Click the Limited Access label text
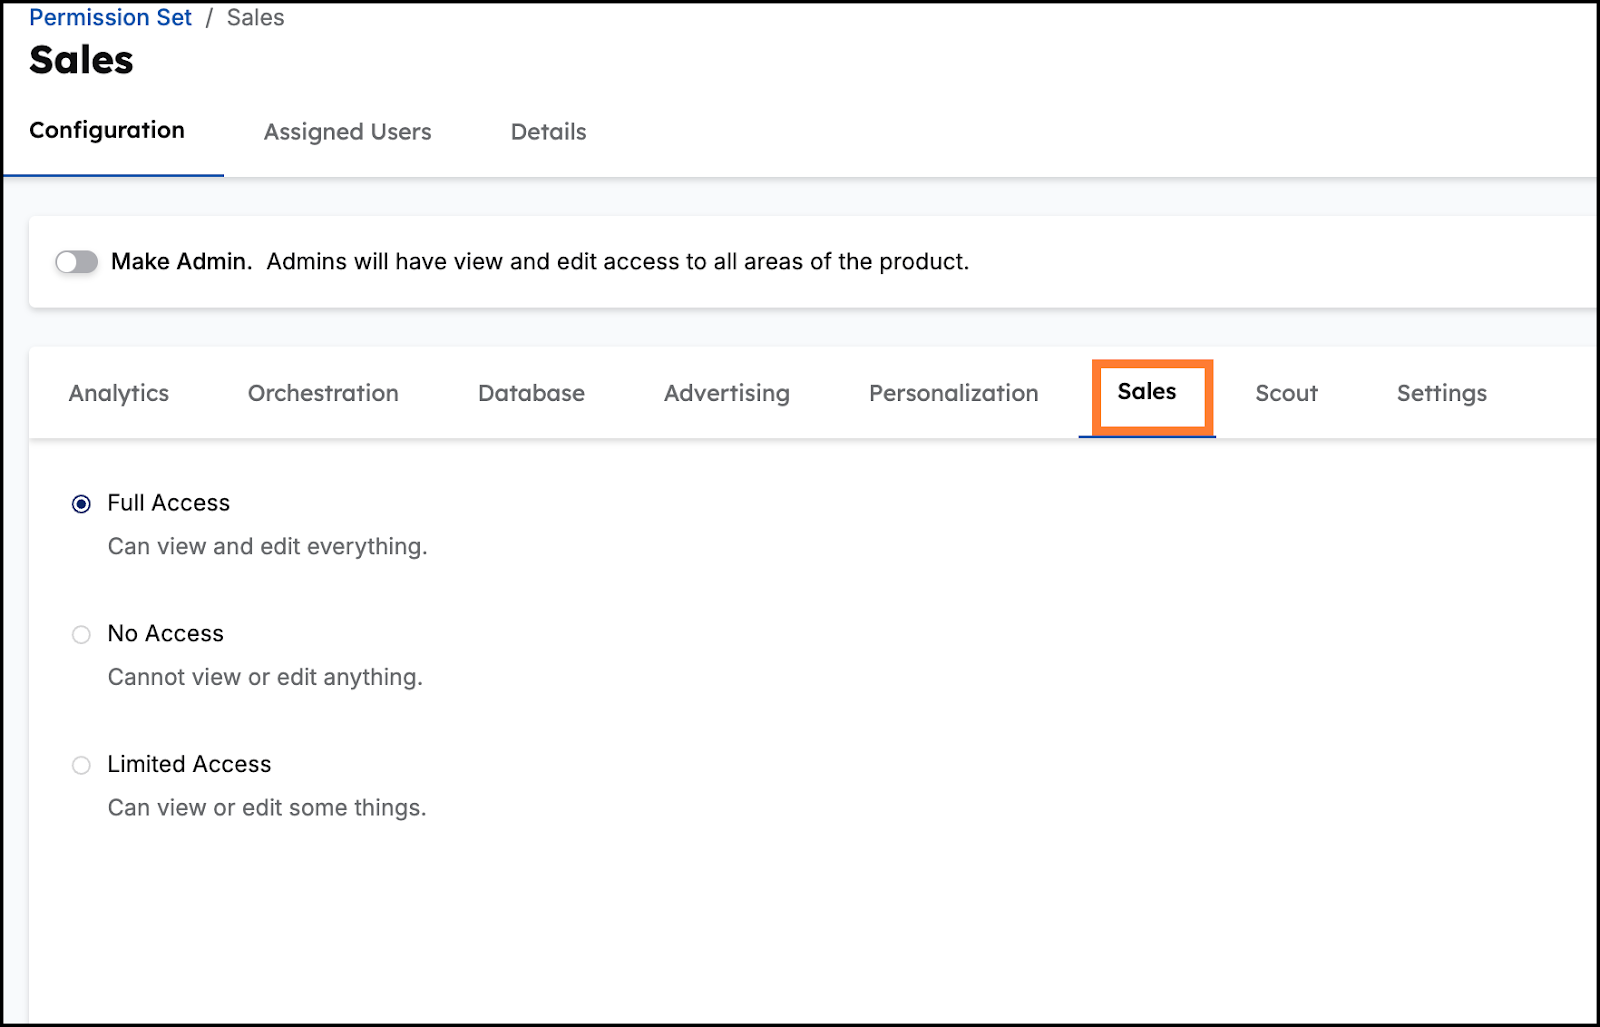 pos(189,764)
